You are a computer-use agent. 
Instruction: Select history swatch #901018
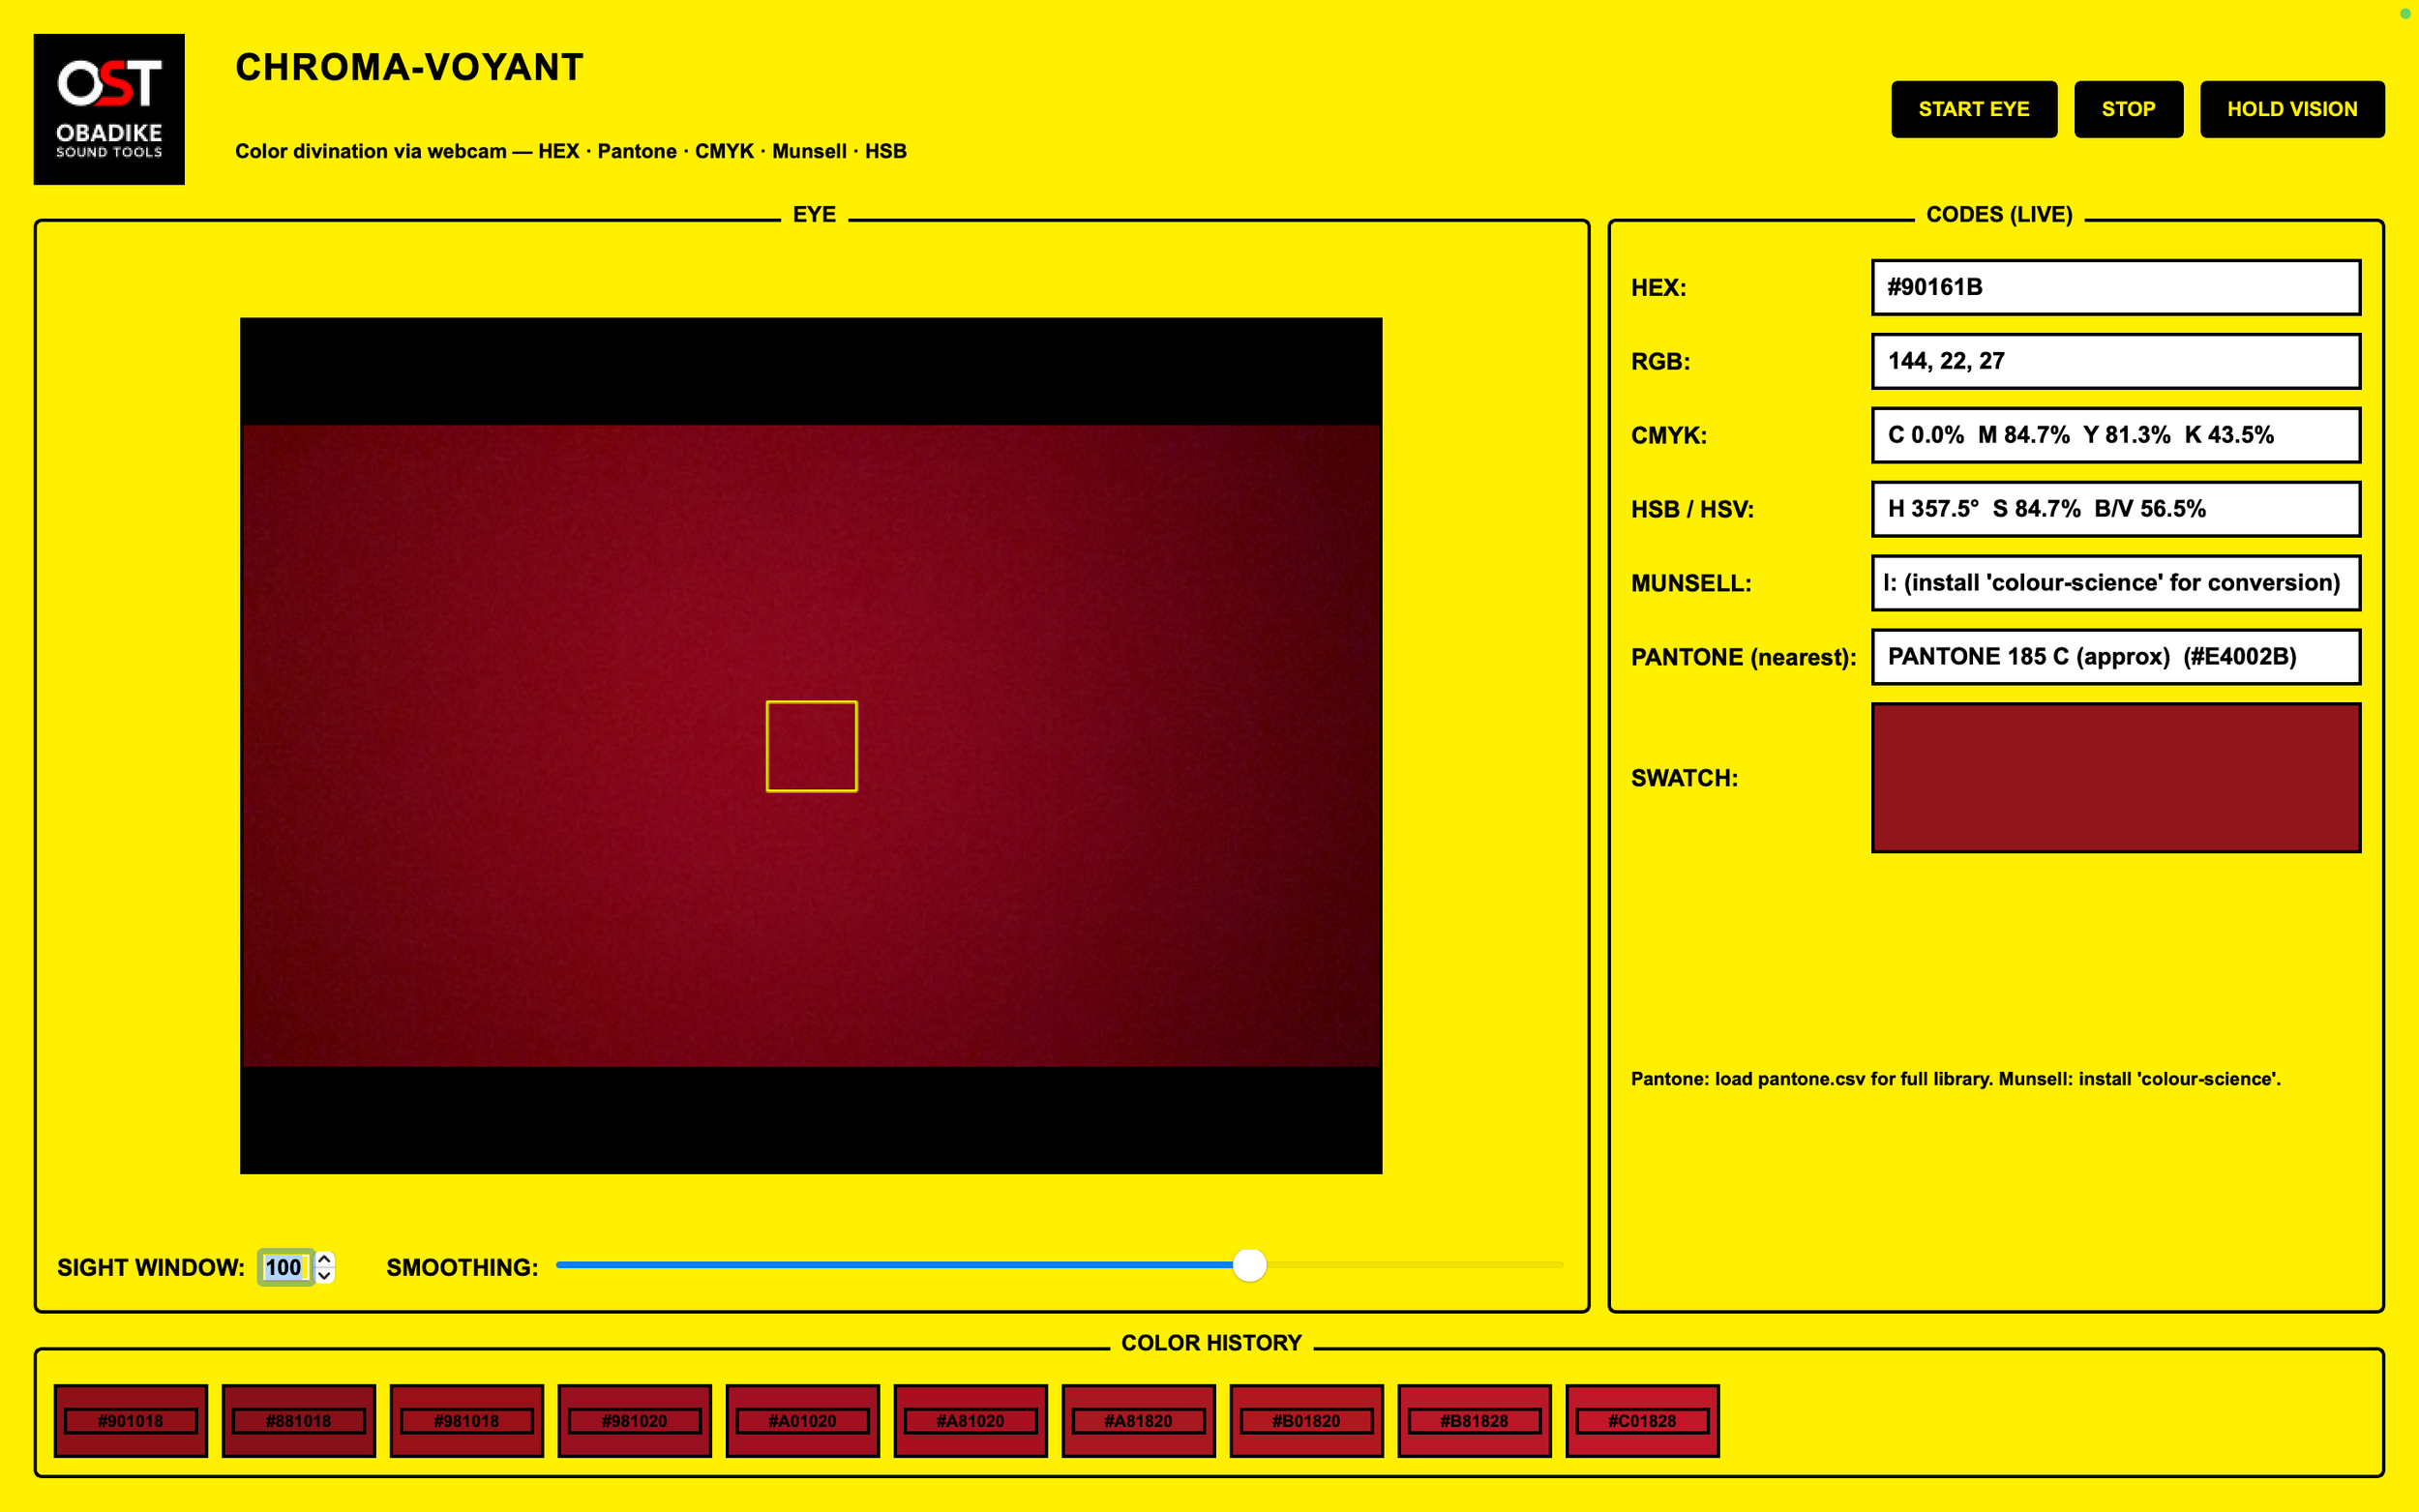click(x=131, y=1420)
